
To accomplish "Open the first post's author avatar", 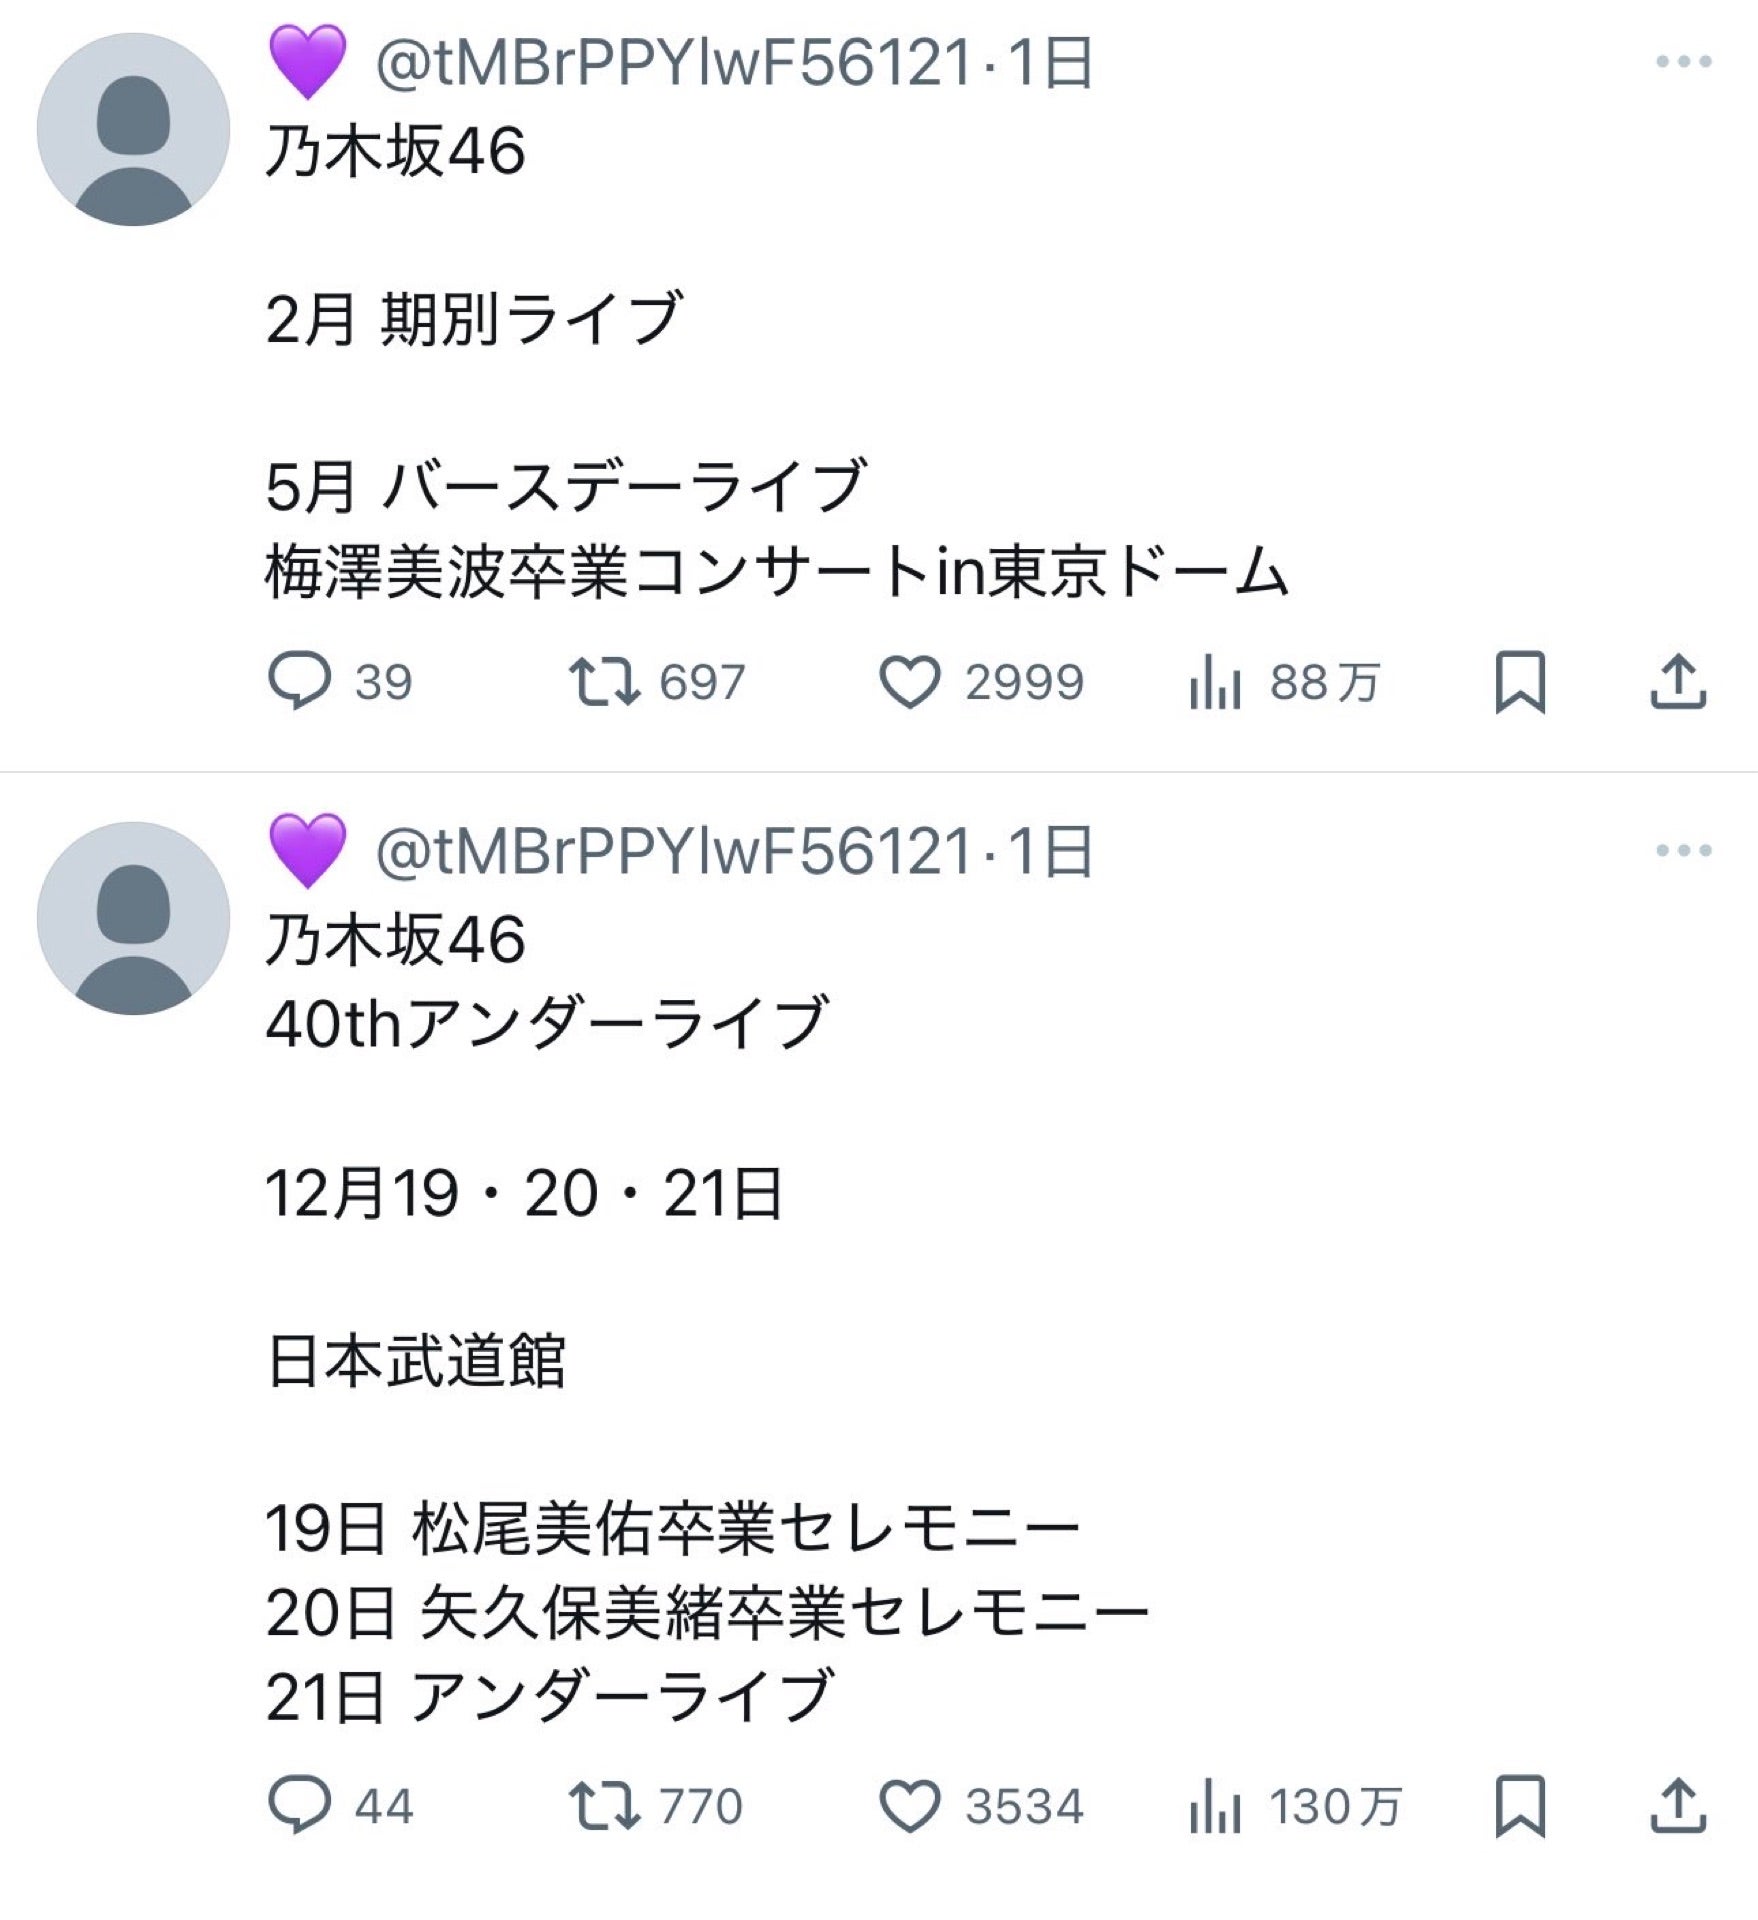I will [x=133, y=129].
